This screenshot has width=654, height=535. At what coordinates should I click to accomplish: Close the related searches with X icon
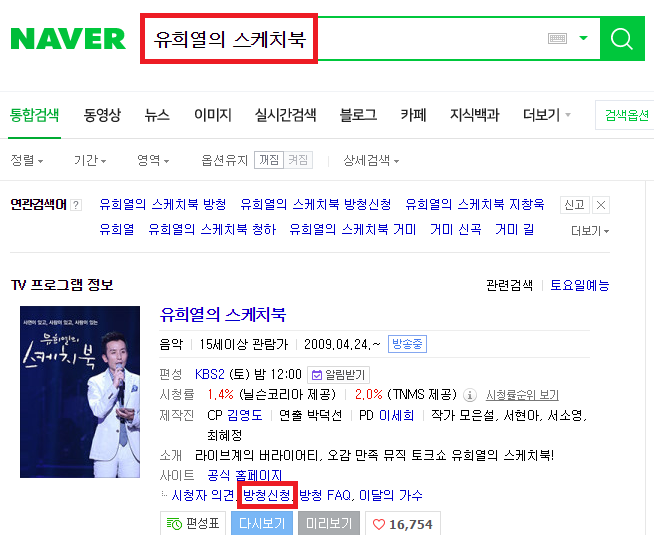601,205
